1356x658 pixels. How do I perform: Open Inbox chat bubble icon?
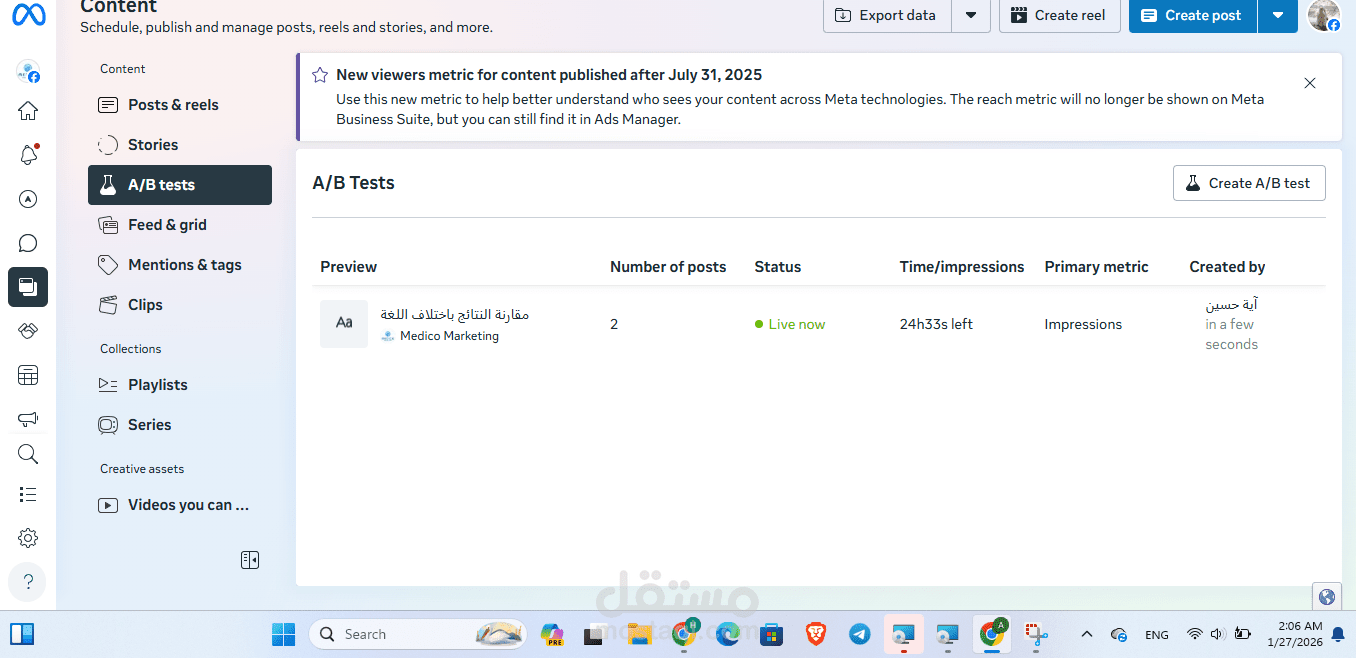(x=28, y=243)
